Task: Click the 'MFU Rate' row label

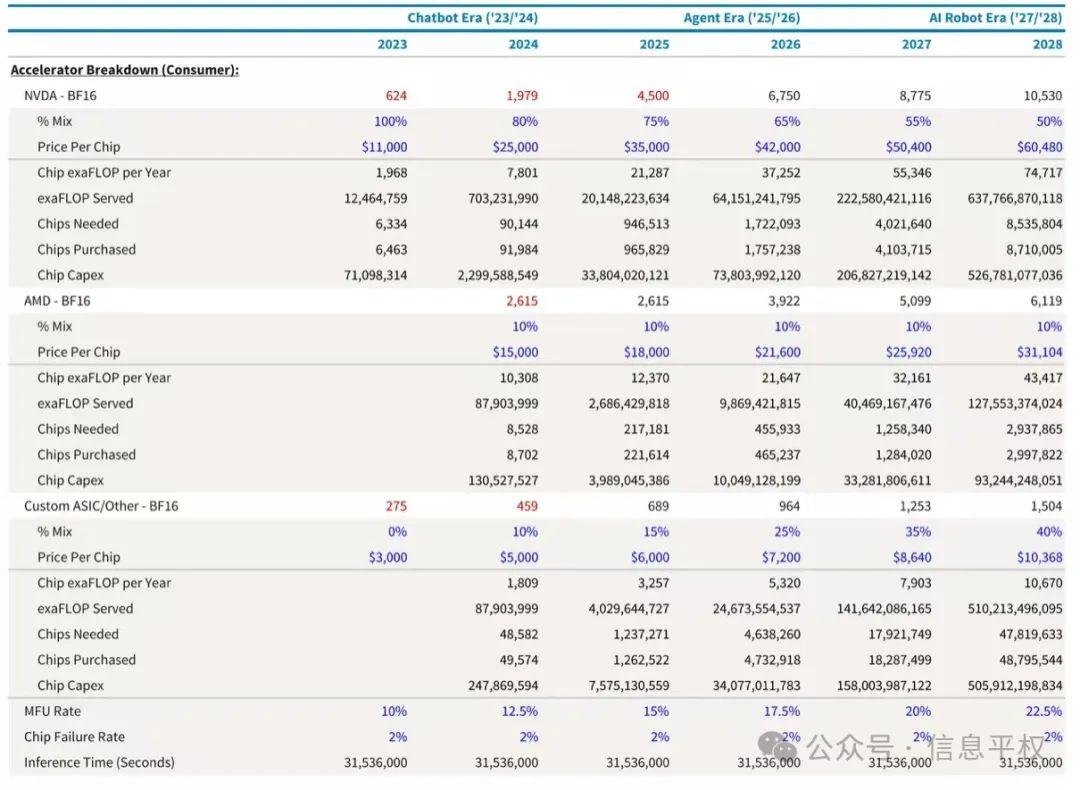Action: [x=52, y=711]
